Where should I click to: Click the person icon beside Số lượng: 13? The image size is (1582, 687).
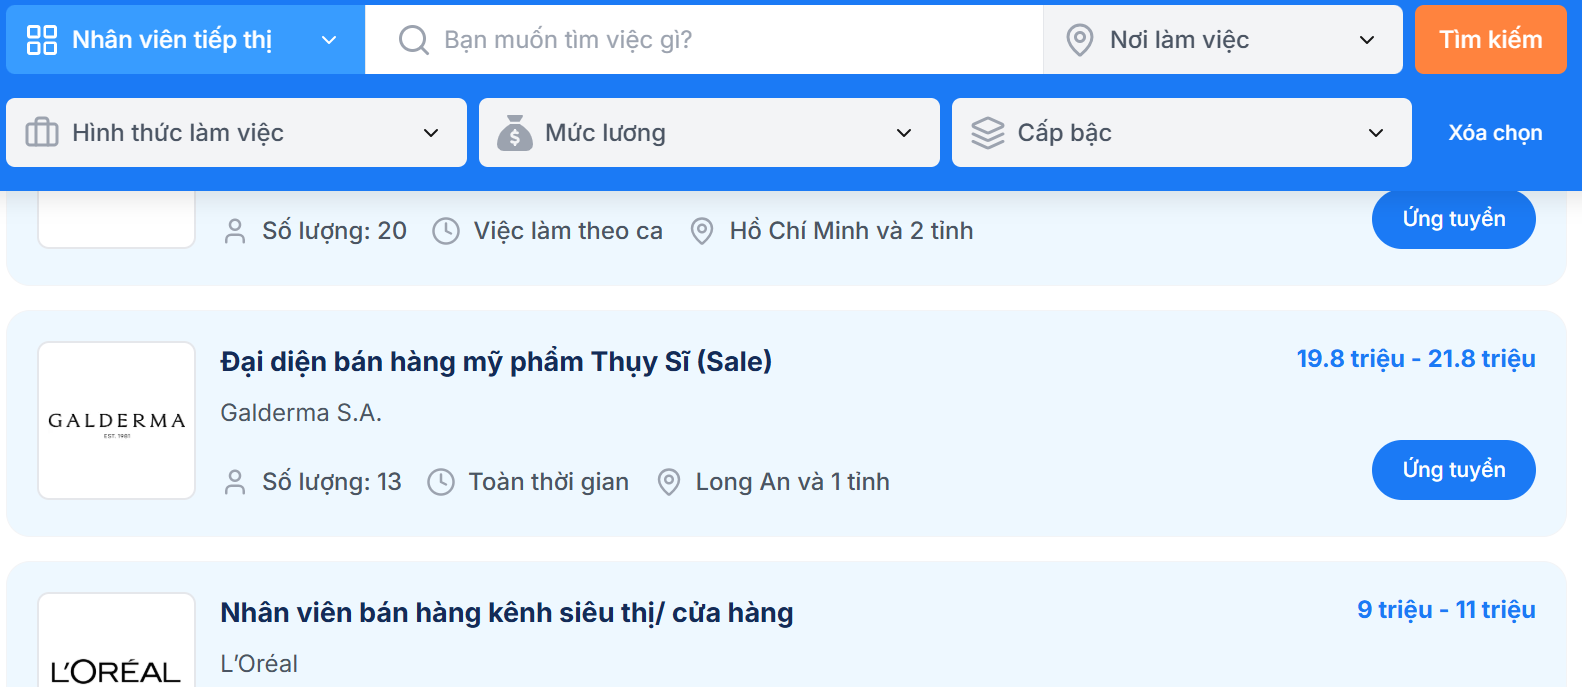[x=235, y=482]
